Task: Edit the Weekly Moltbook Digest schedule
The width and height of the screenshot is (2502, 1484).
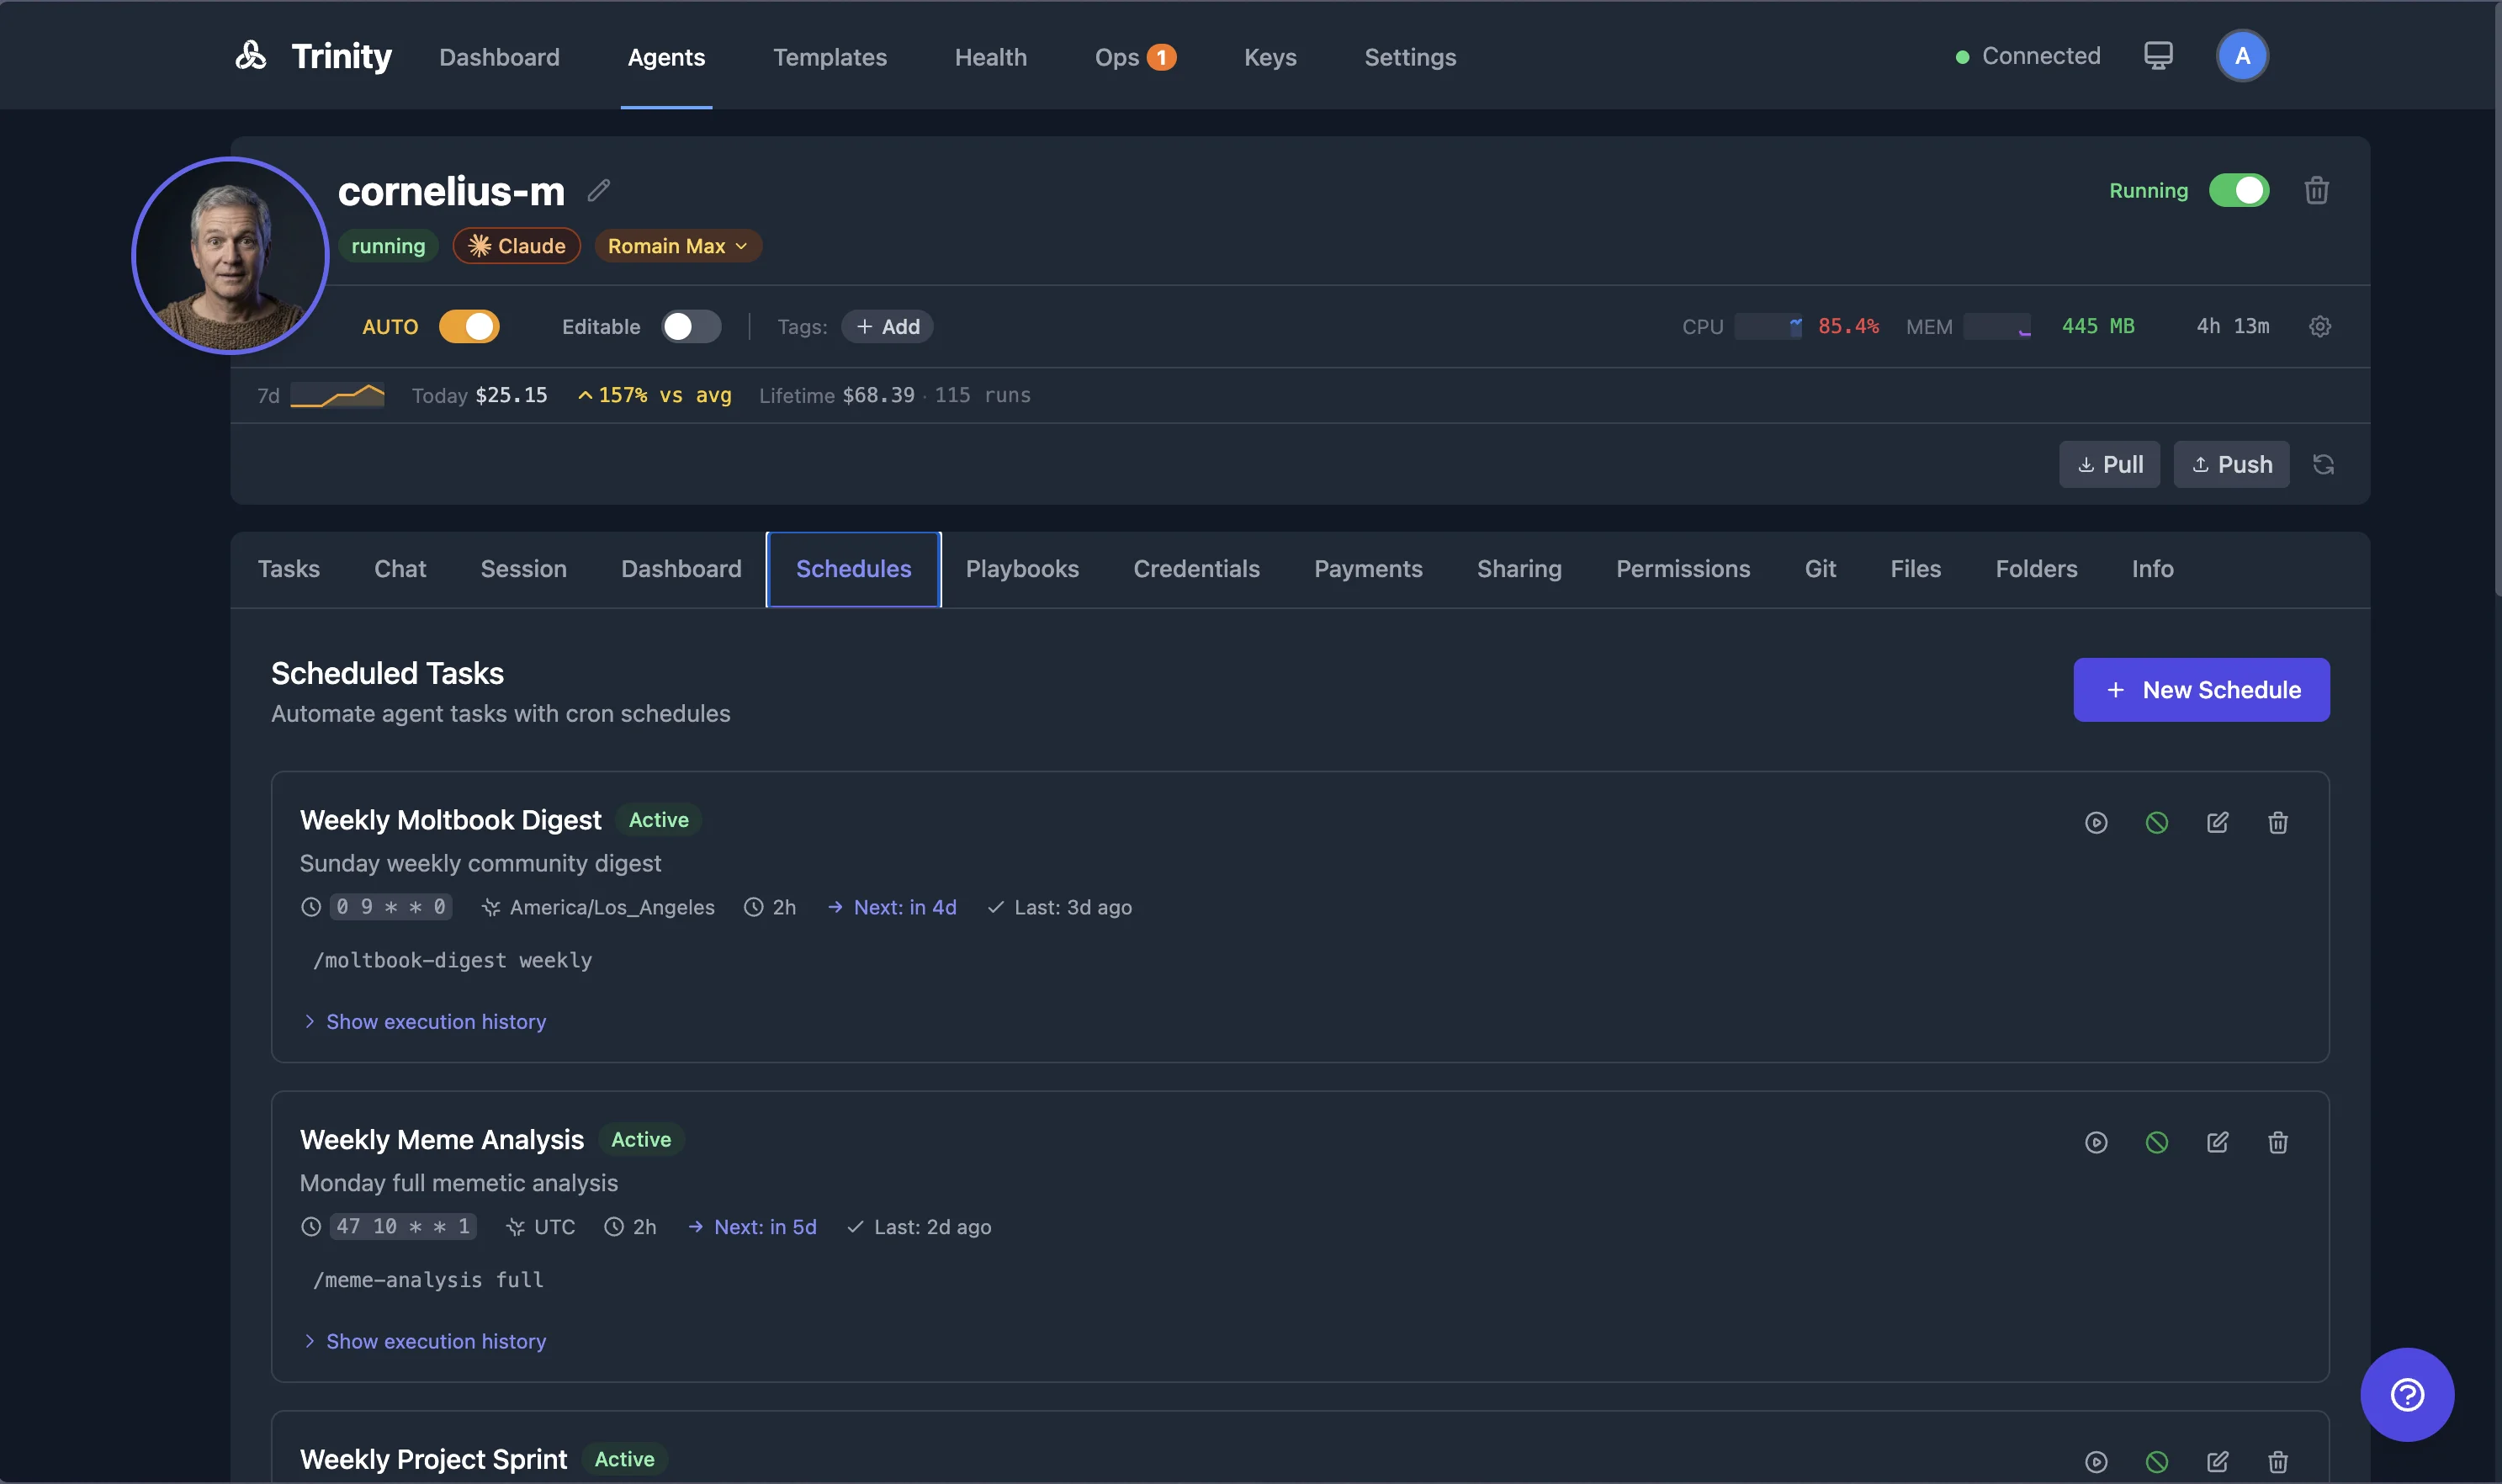Action: coord(2217,822)
